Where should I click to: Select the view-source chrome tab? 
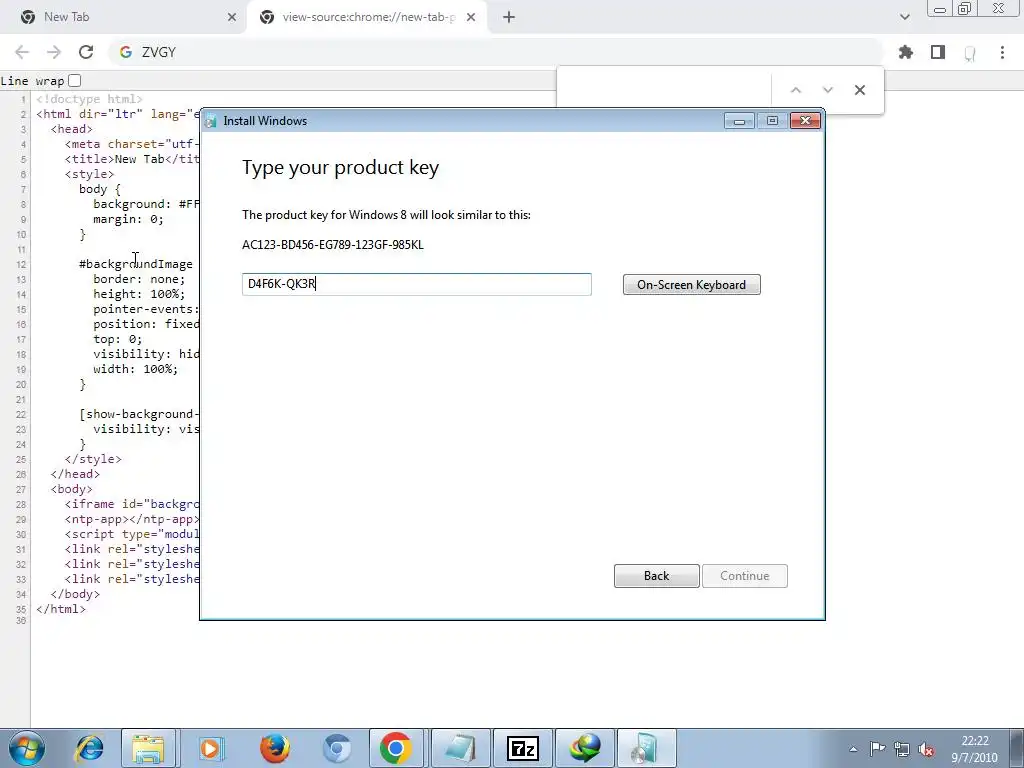369,17
